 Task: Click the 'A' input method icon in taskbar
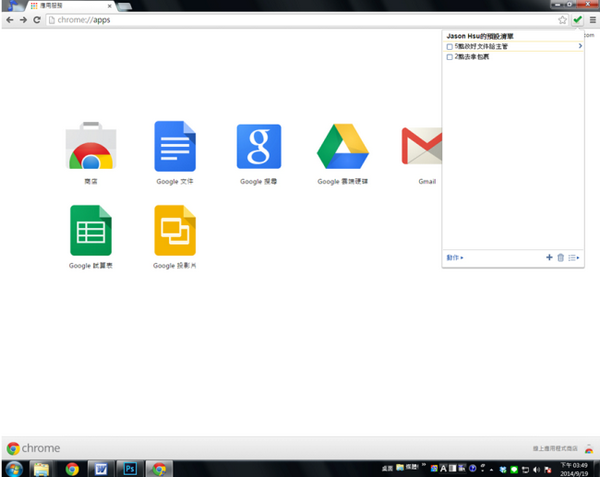click(443, 469)
